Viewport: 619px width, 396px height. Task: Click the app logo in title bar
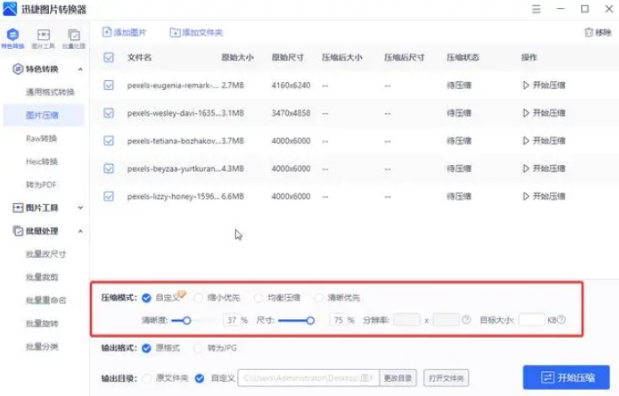coord(9,9)
